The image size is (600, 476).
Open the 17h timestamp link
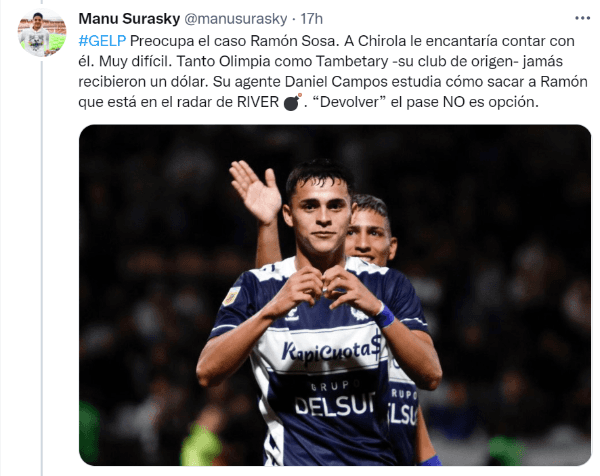[311, 19]
